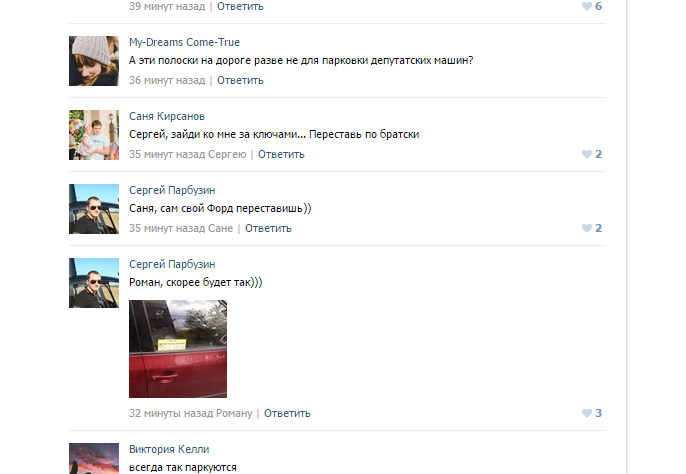
Task: Like Саня Кирсанов's comment heart icon
Action: click(x=587, y=154)
